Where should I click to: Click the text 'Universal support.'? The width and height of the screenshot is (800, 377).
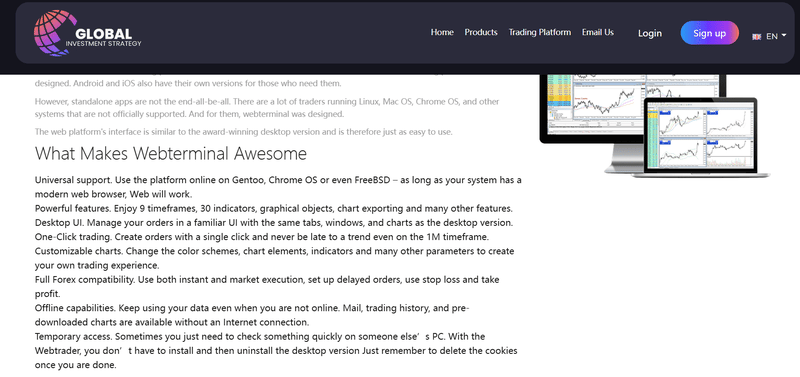point(73,180)
